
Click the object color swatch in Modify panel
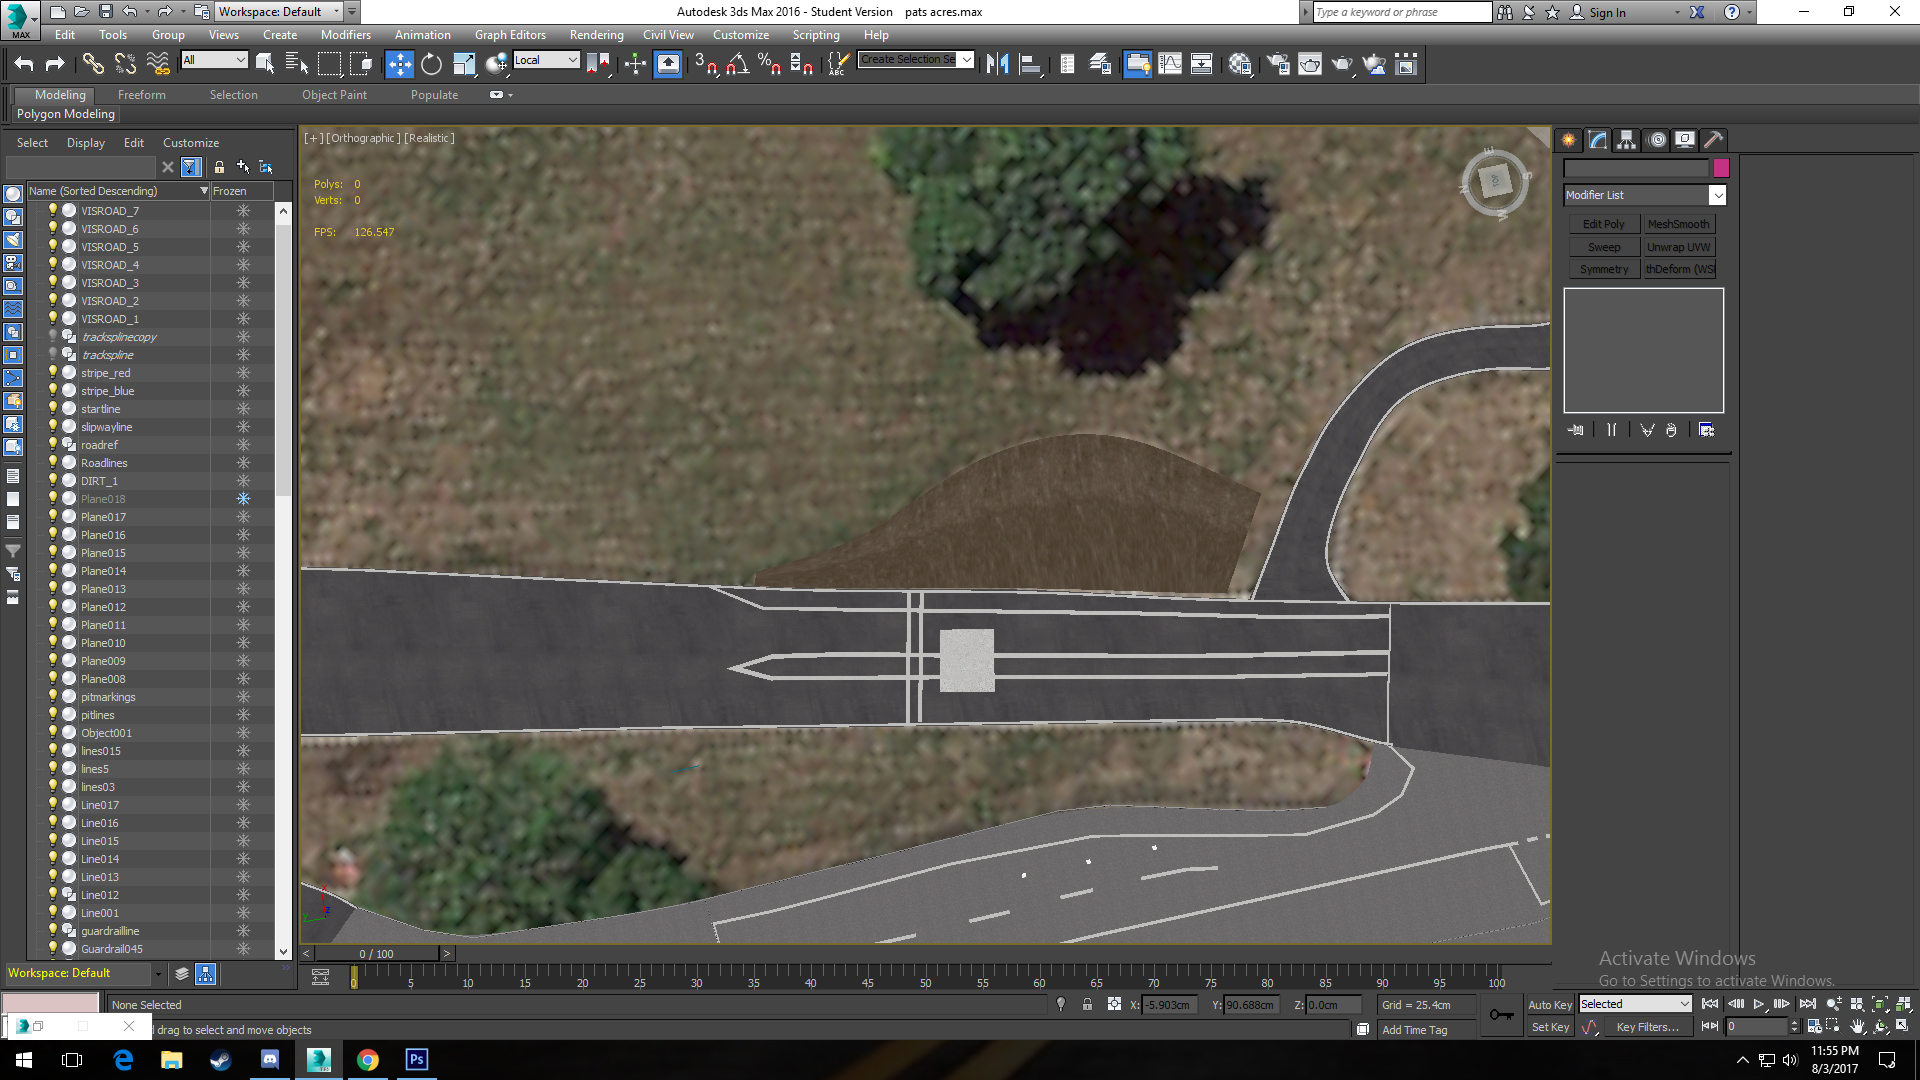[x=1721, y=168]
